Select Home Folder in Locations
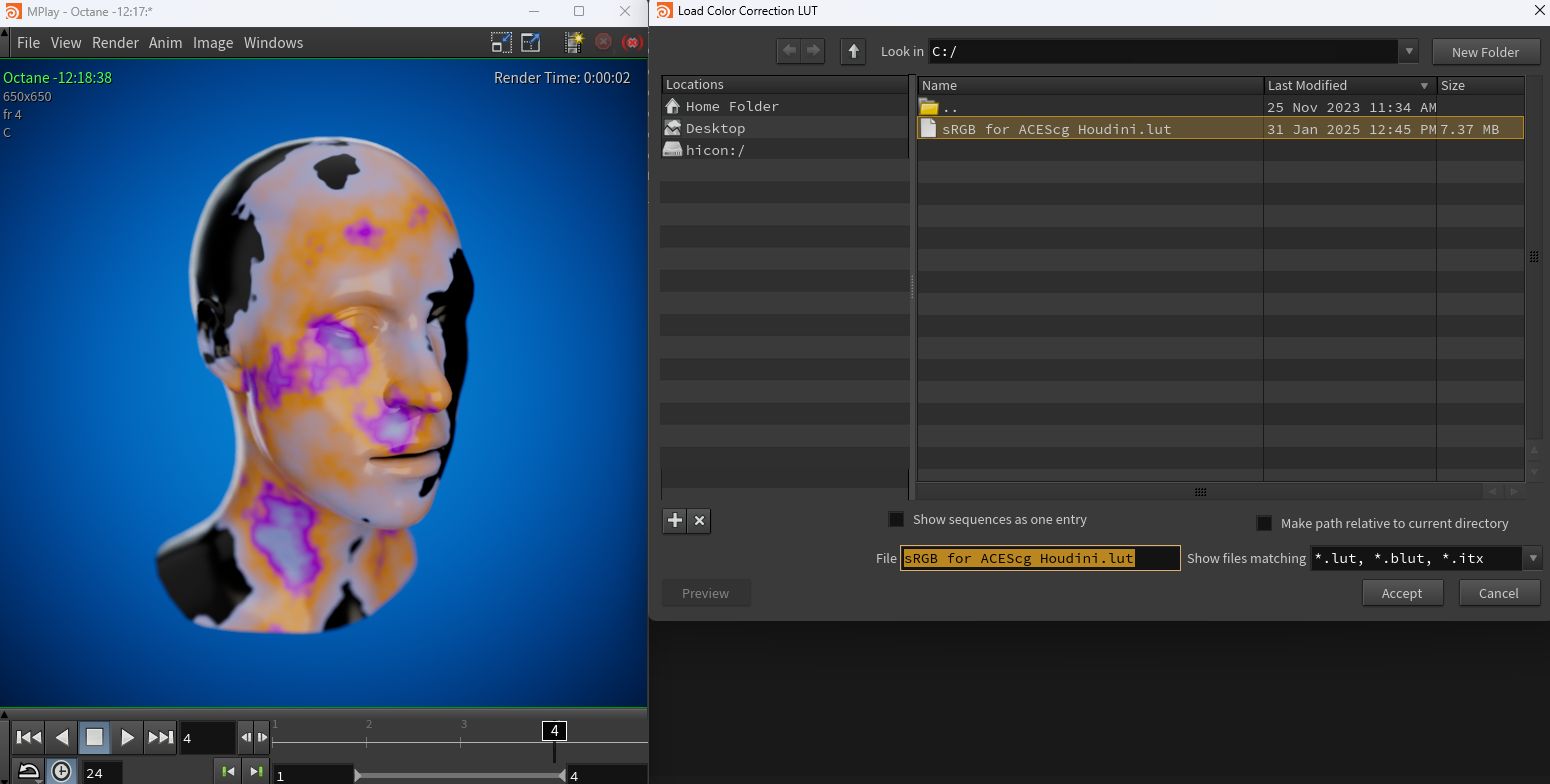This screenshot has width=1550, height=784. click(x=785, y=106)
